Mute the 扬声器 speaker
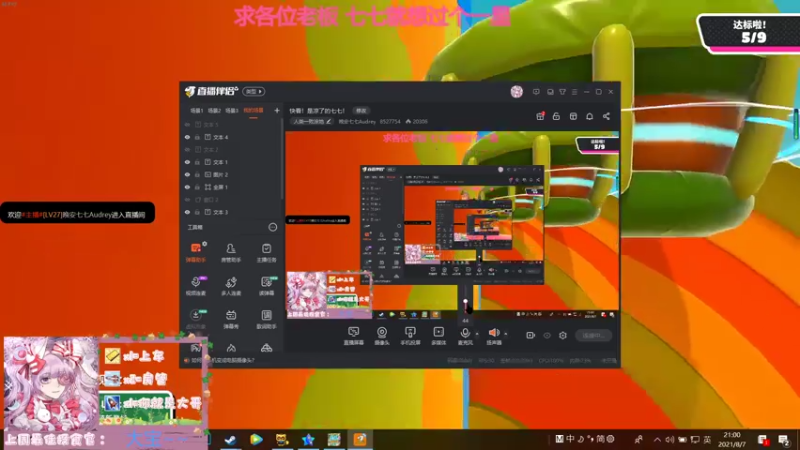Image resolution: width=800 pixels, height=450 pixels. tap(493, 336)
